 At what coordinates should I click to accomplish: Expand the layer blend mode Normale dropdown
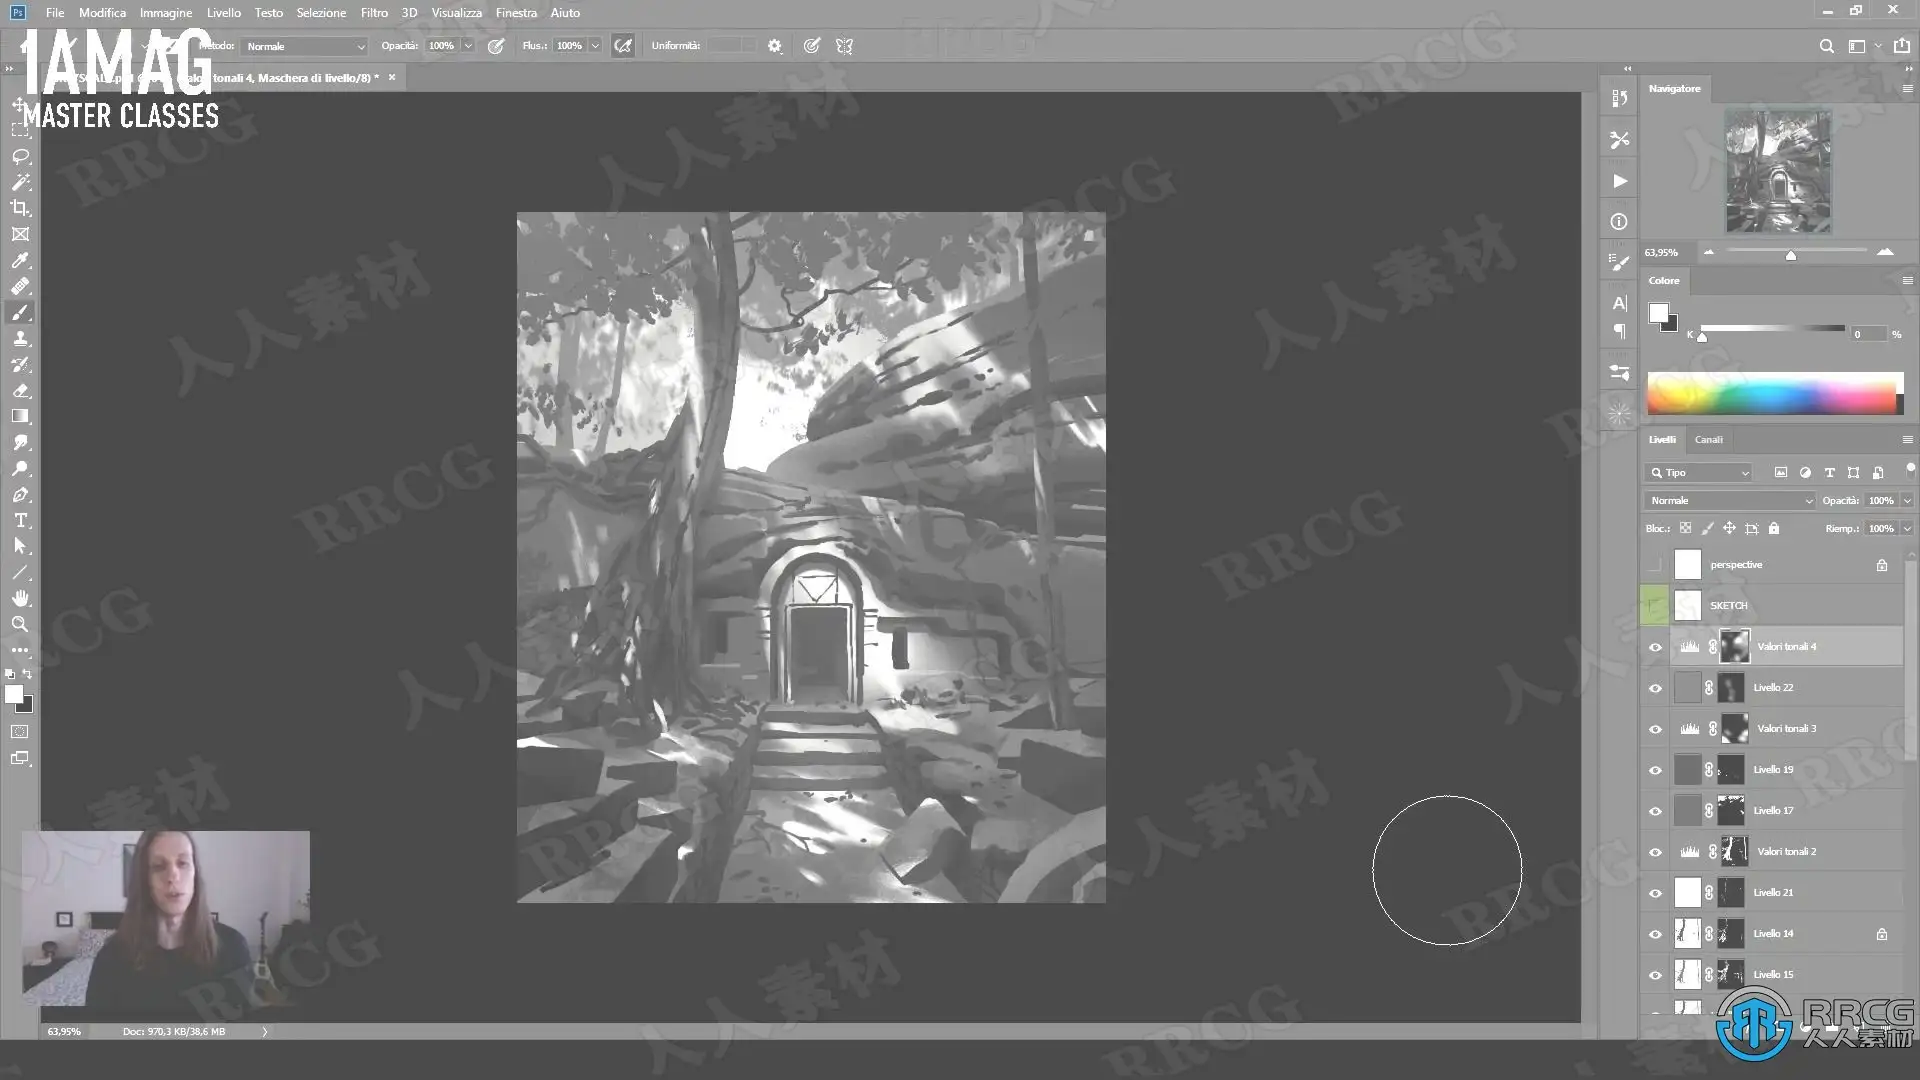pos(1730,500)
